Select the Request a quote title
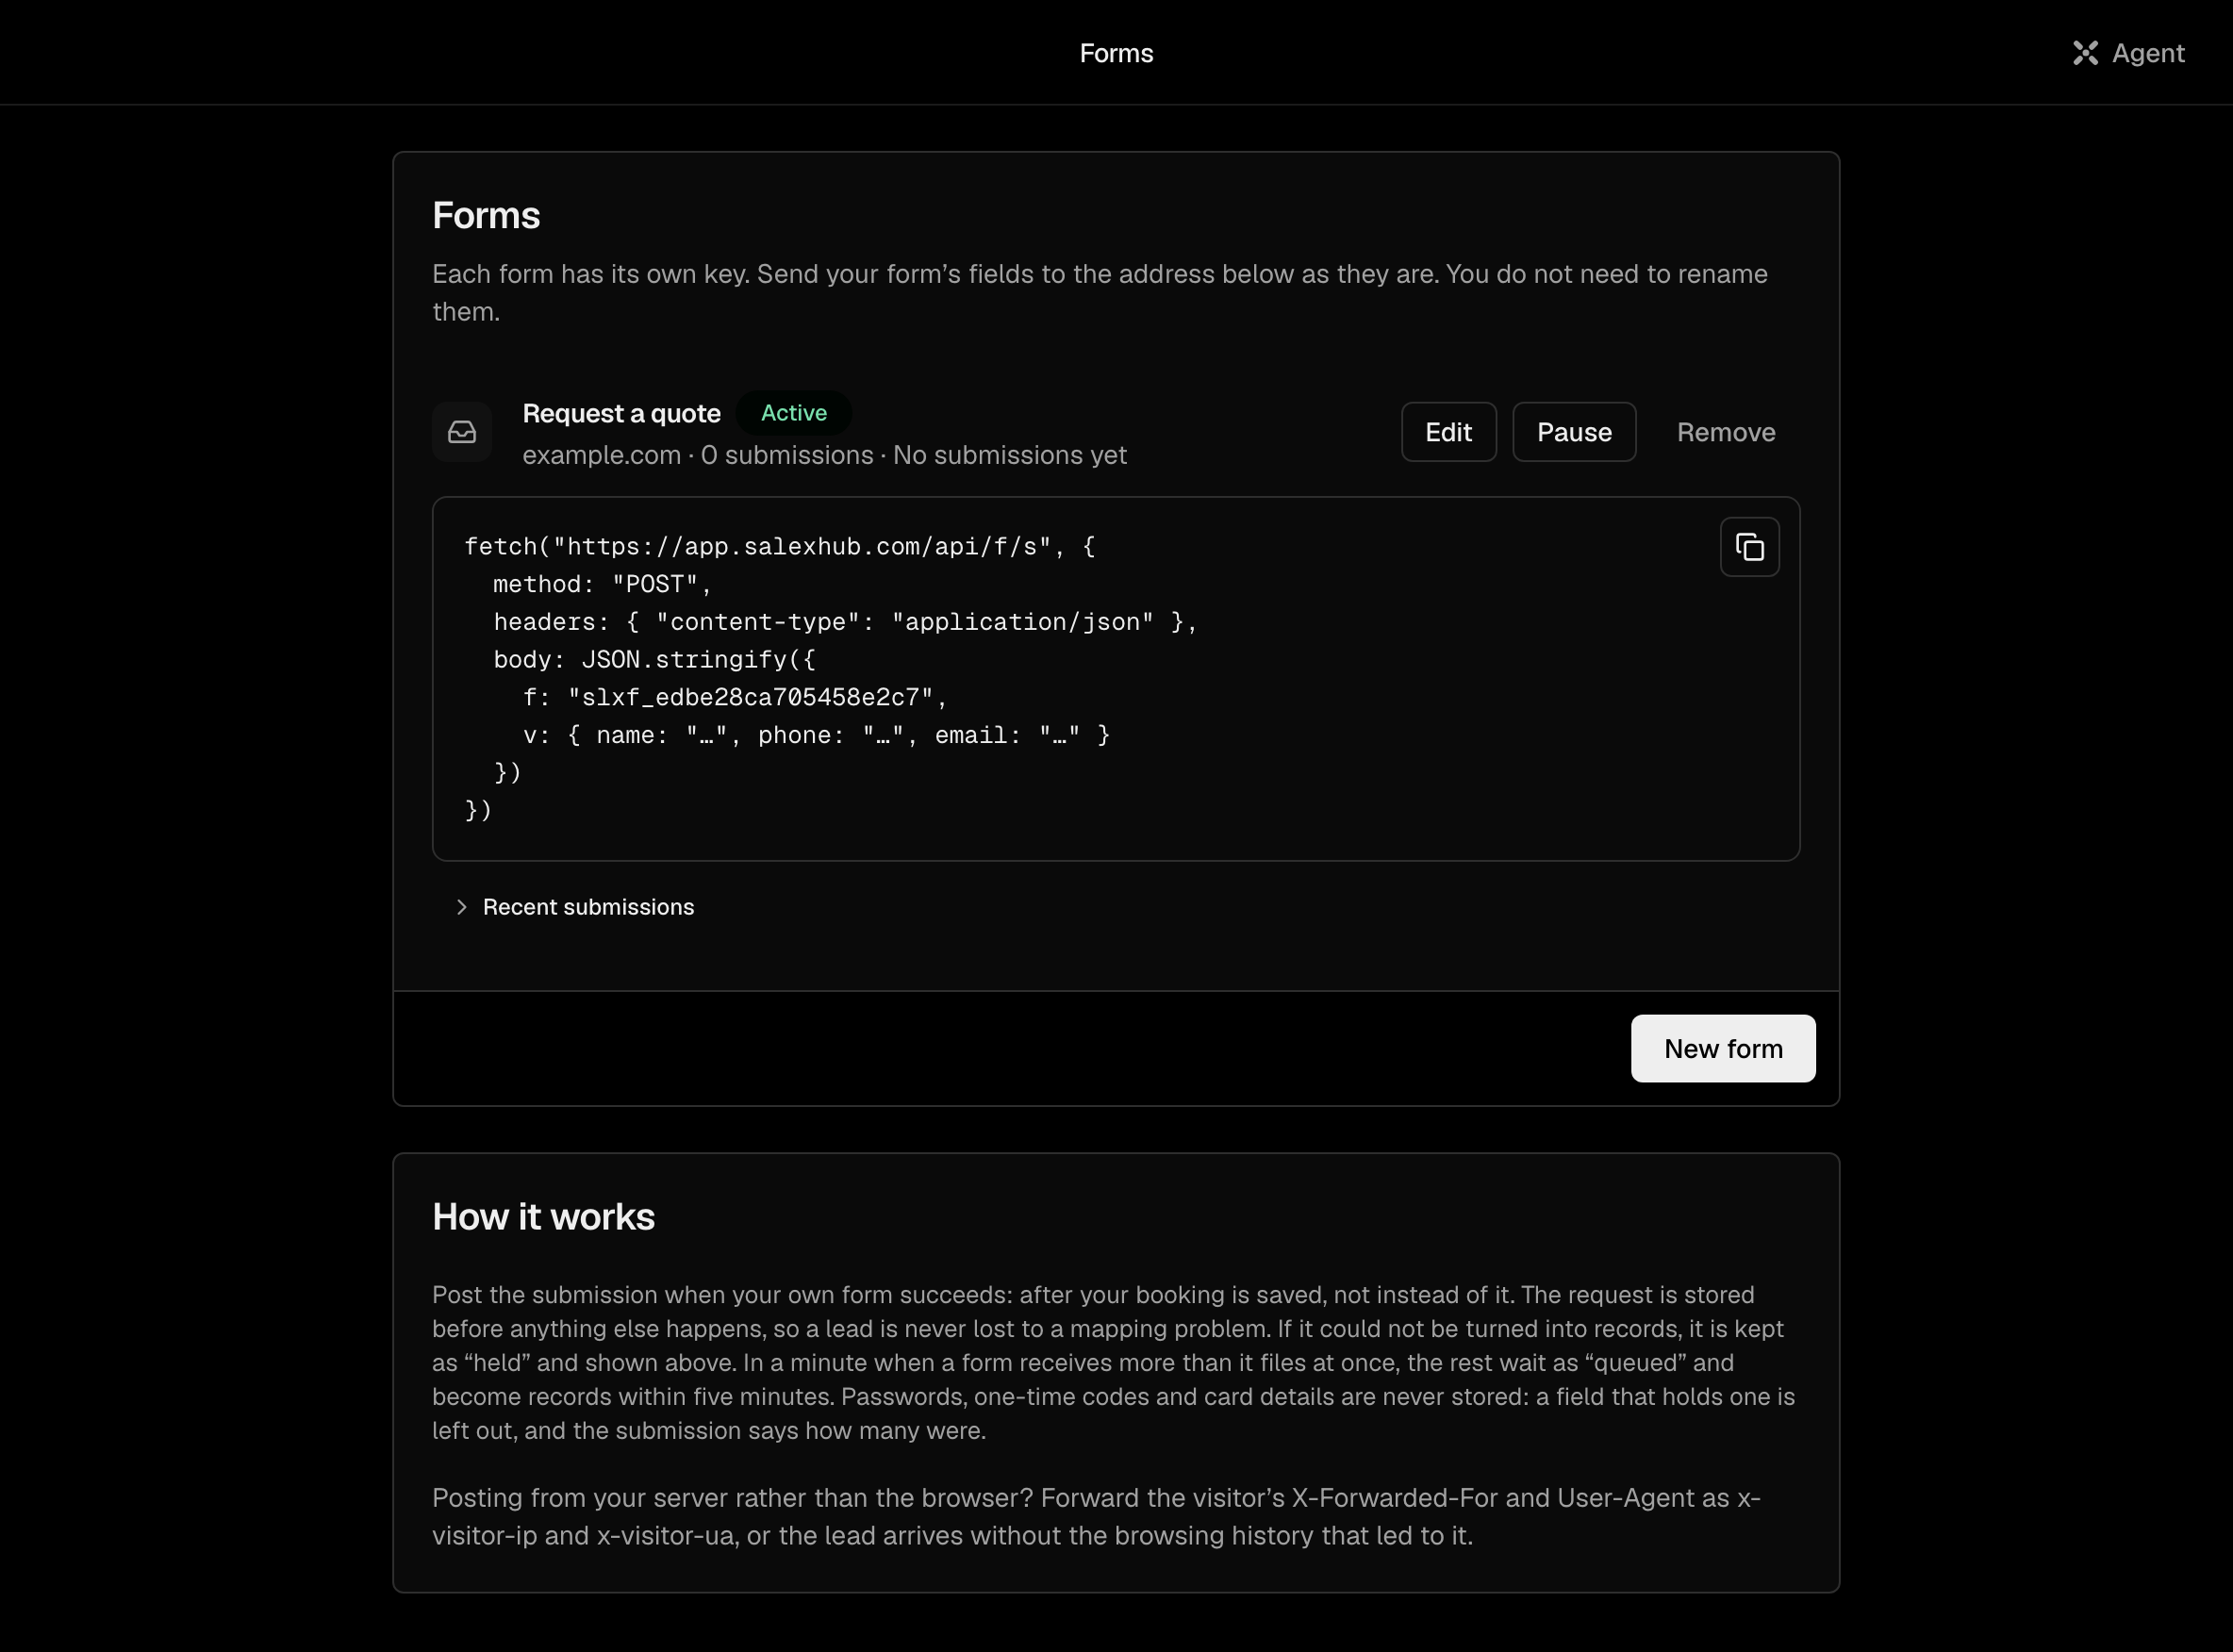The image size is (2233, 1652). tap(621, 413)
